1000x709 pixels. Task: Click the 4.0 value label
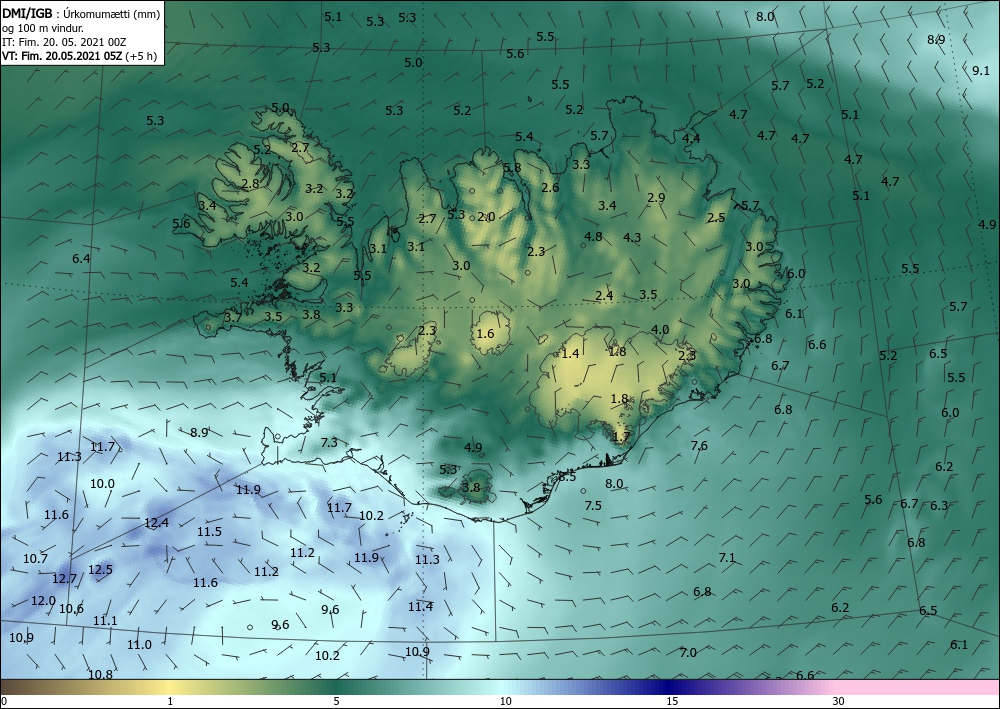click(660, 330)
